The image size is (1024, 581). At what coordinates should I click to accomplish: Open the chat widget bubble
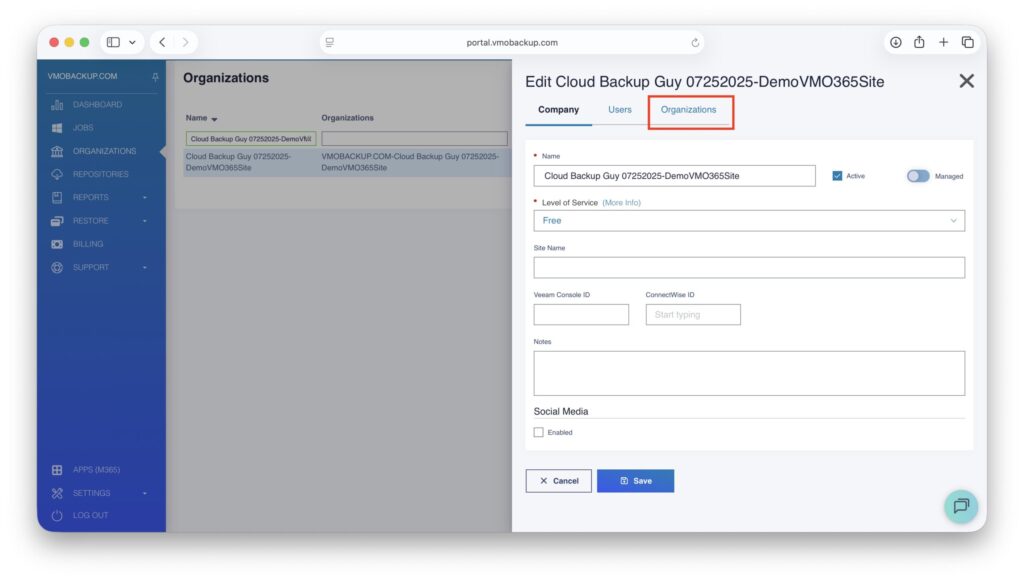tap(961, 506)
